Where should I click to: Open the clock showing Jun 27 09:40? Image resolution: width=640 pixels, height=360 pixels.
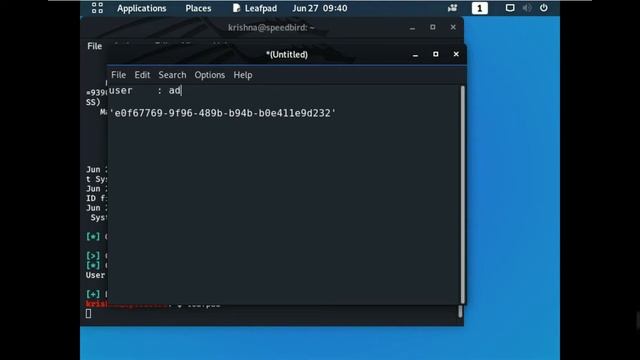click(x=320, y=8)
